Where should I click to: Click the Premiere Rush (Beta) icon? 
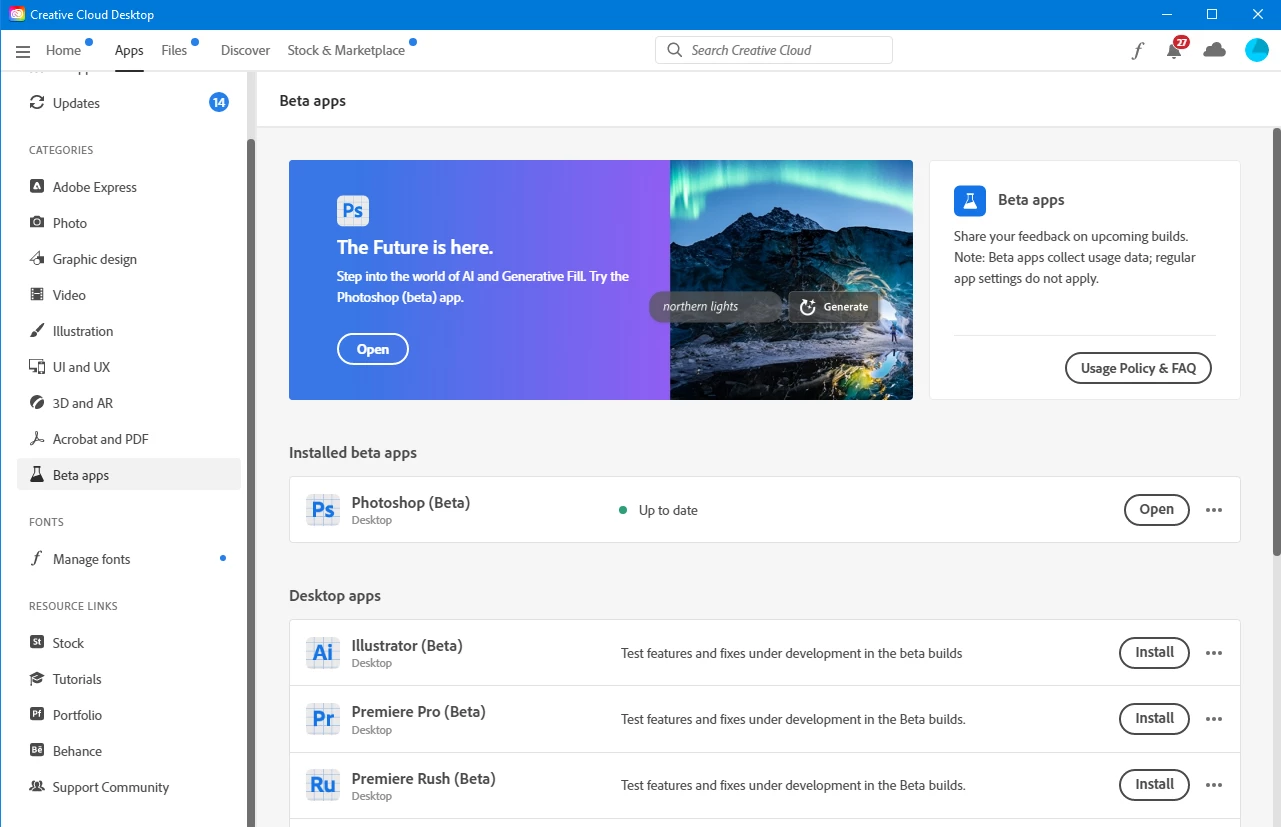pos(323,785)
